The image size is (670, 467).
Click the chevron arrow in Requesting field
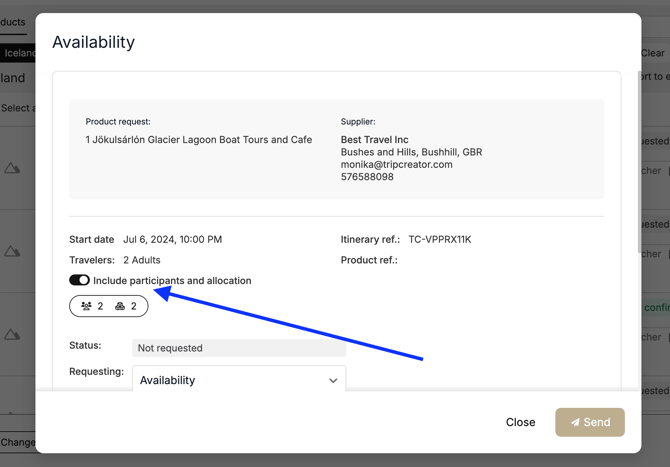[x=333, y=381]
